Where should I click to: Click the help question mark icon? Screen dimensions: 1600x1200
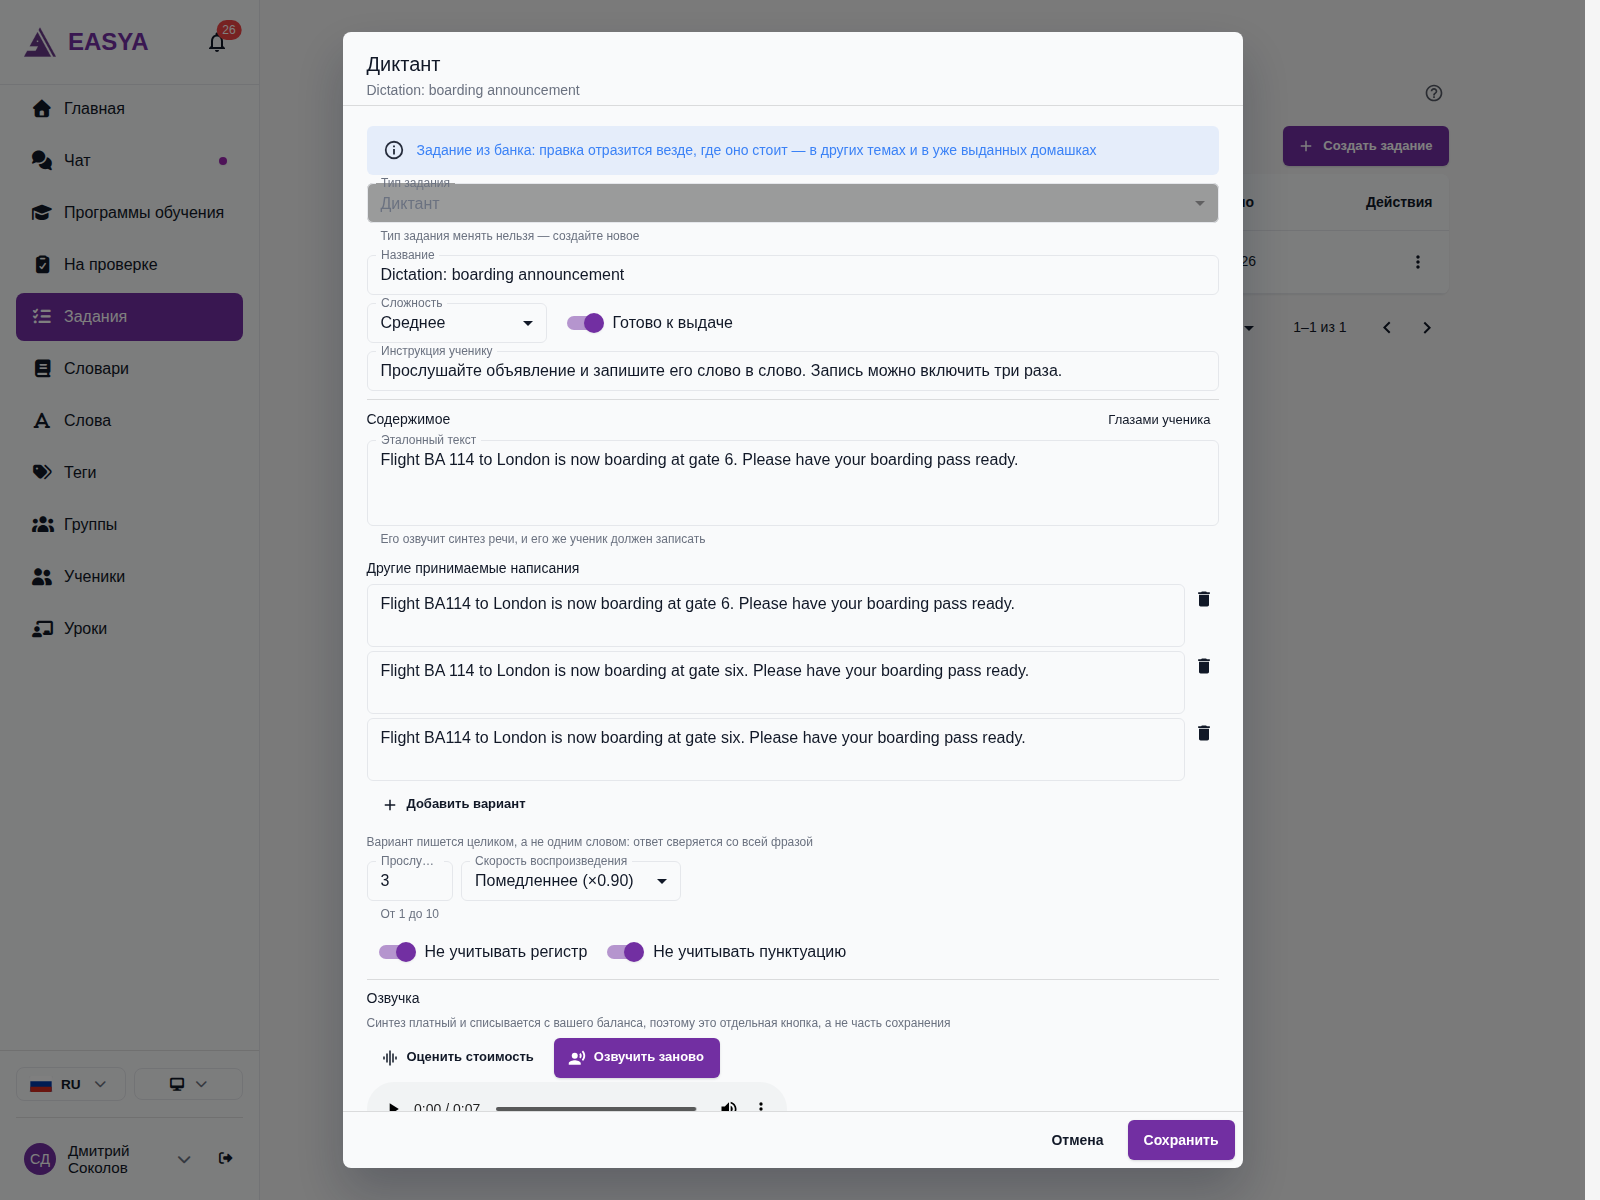click(x=1434, y=93)
